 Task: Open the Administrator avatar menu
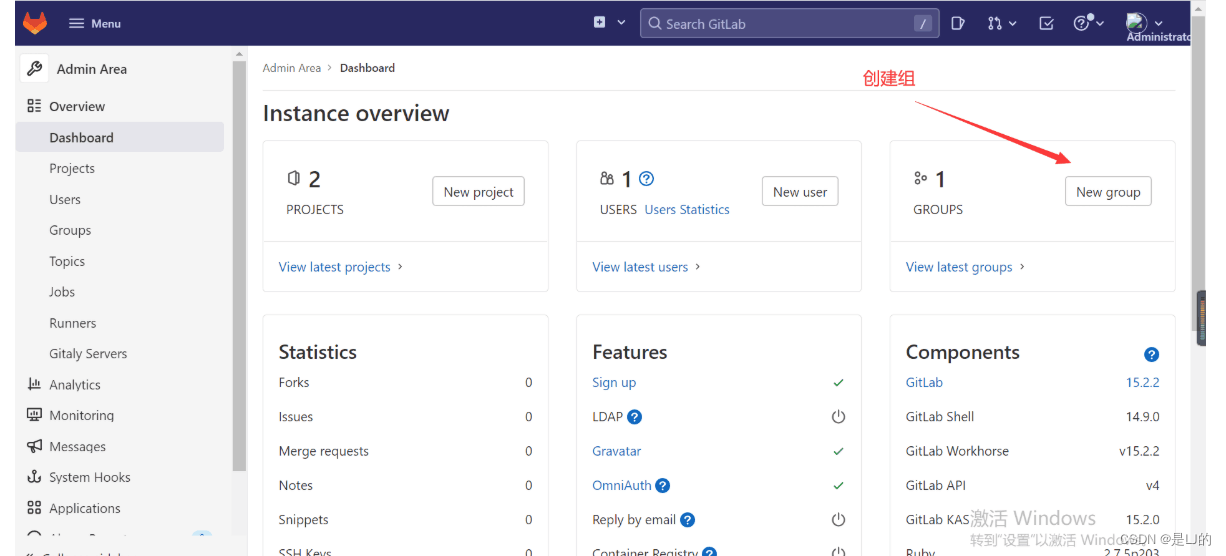[1146, 22]
